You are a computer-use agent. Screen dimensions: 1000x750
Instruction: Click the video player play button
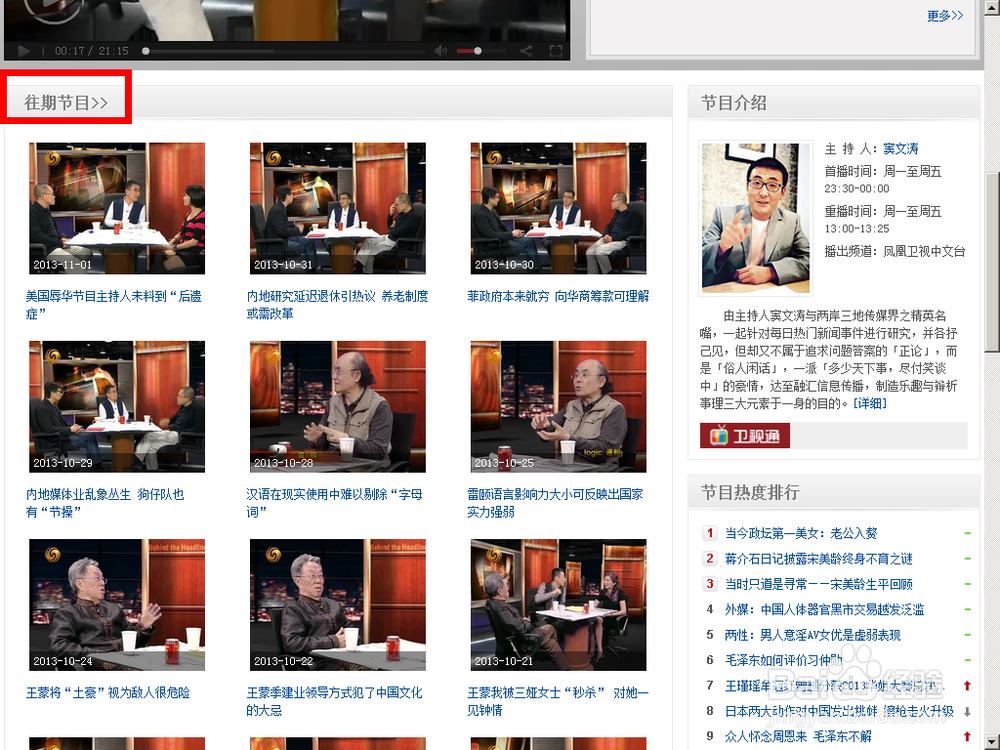tap(24, 51)
